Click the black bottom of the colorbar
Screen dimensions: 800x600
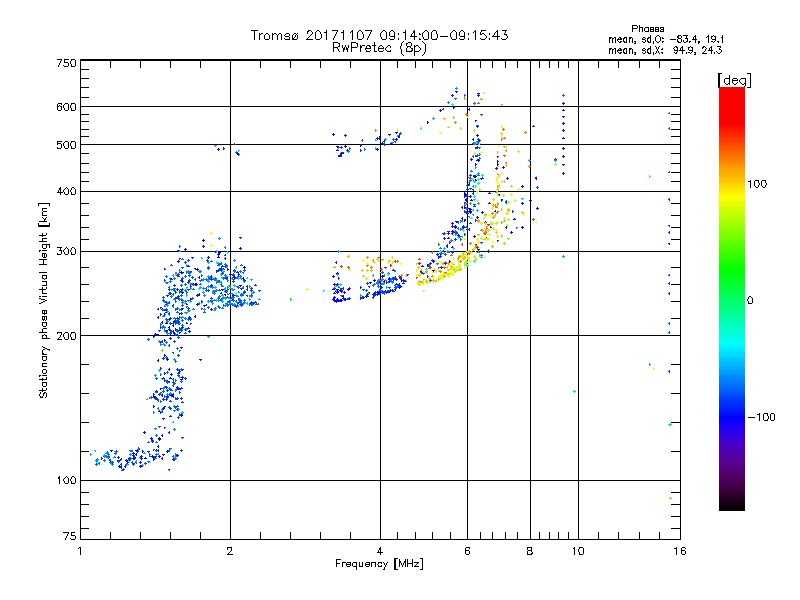(732, 503)
